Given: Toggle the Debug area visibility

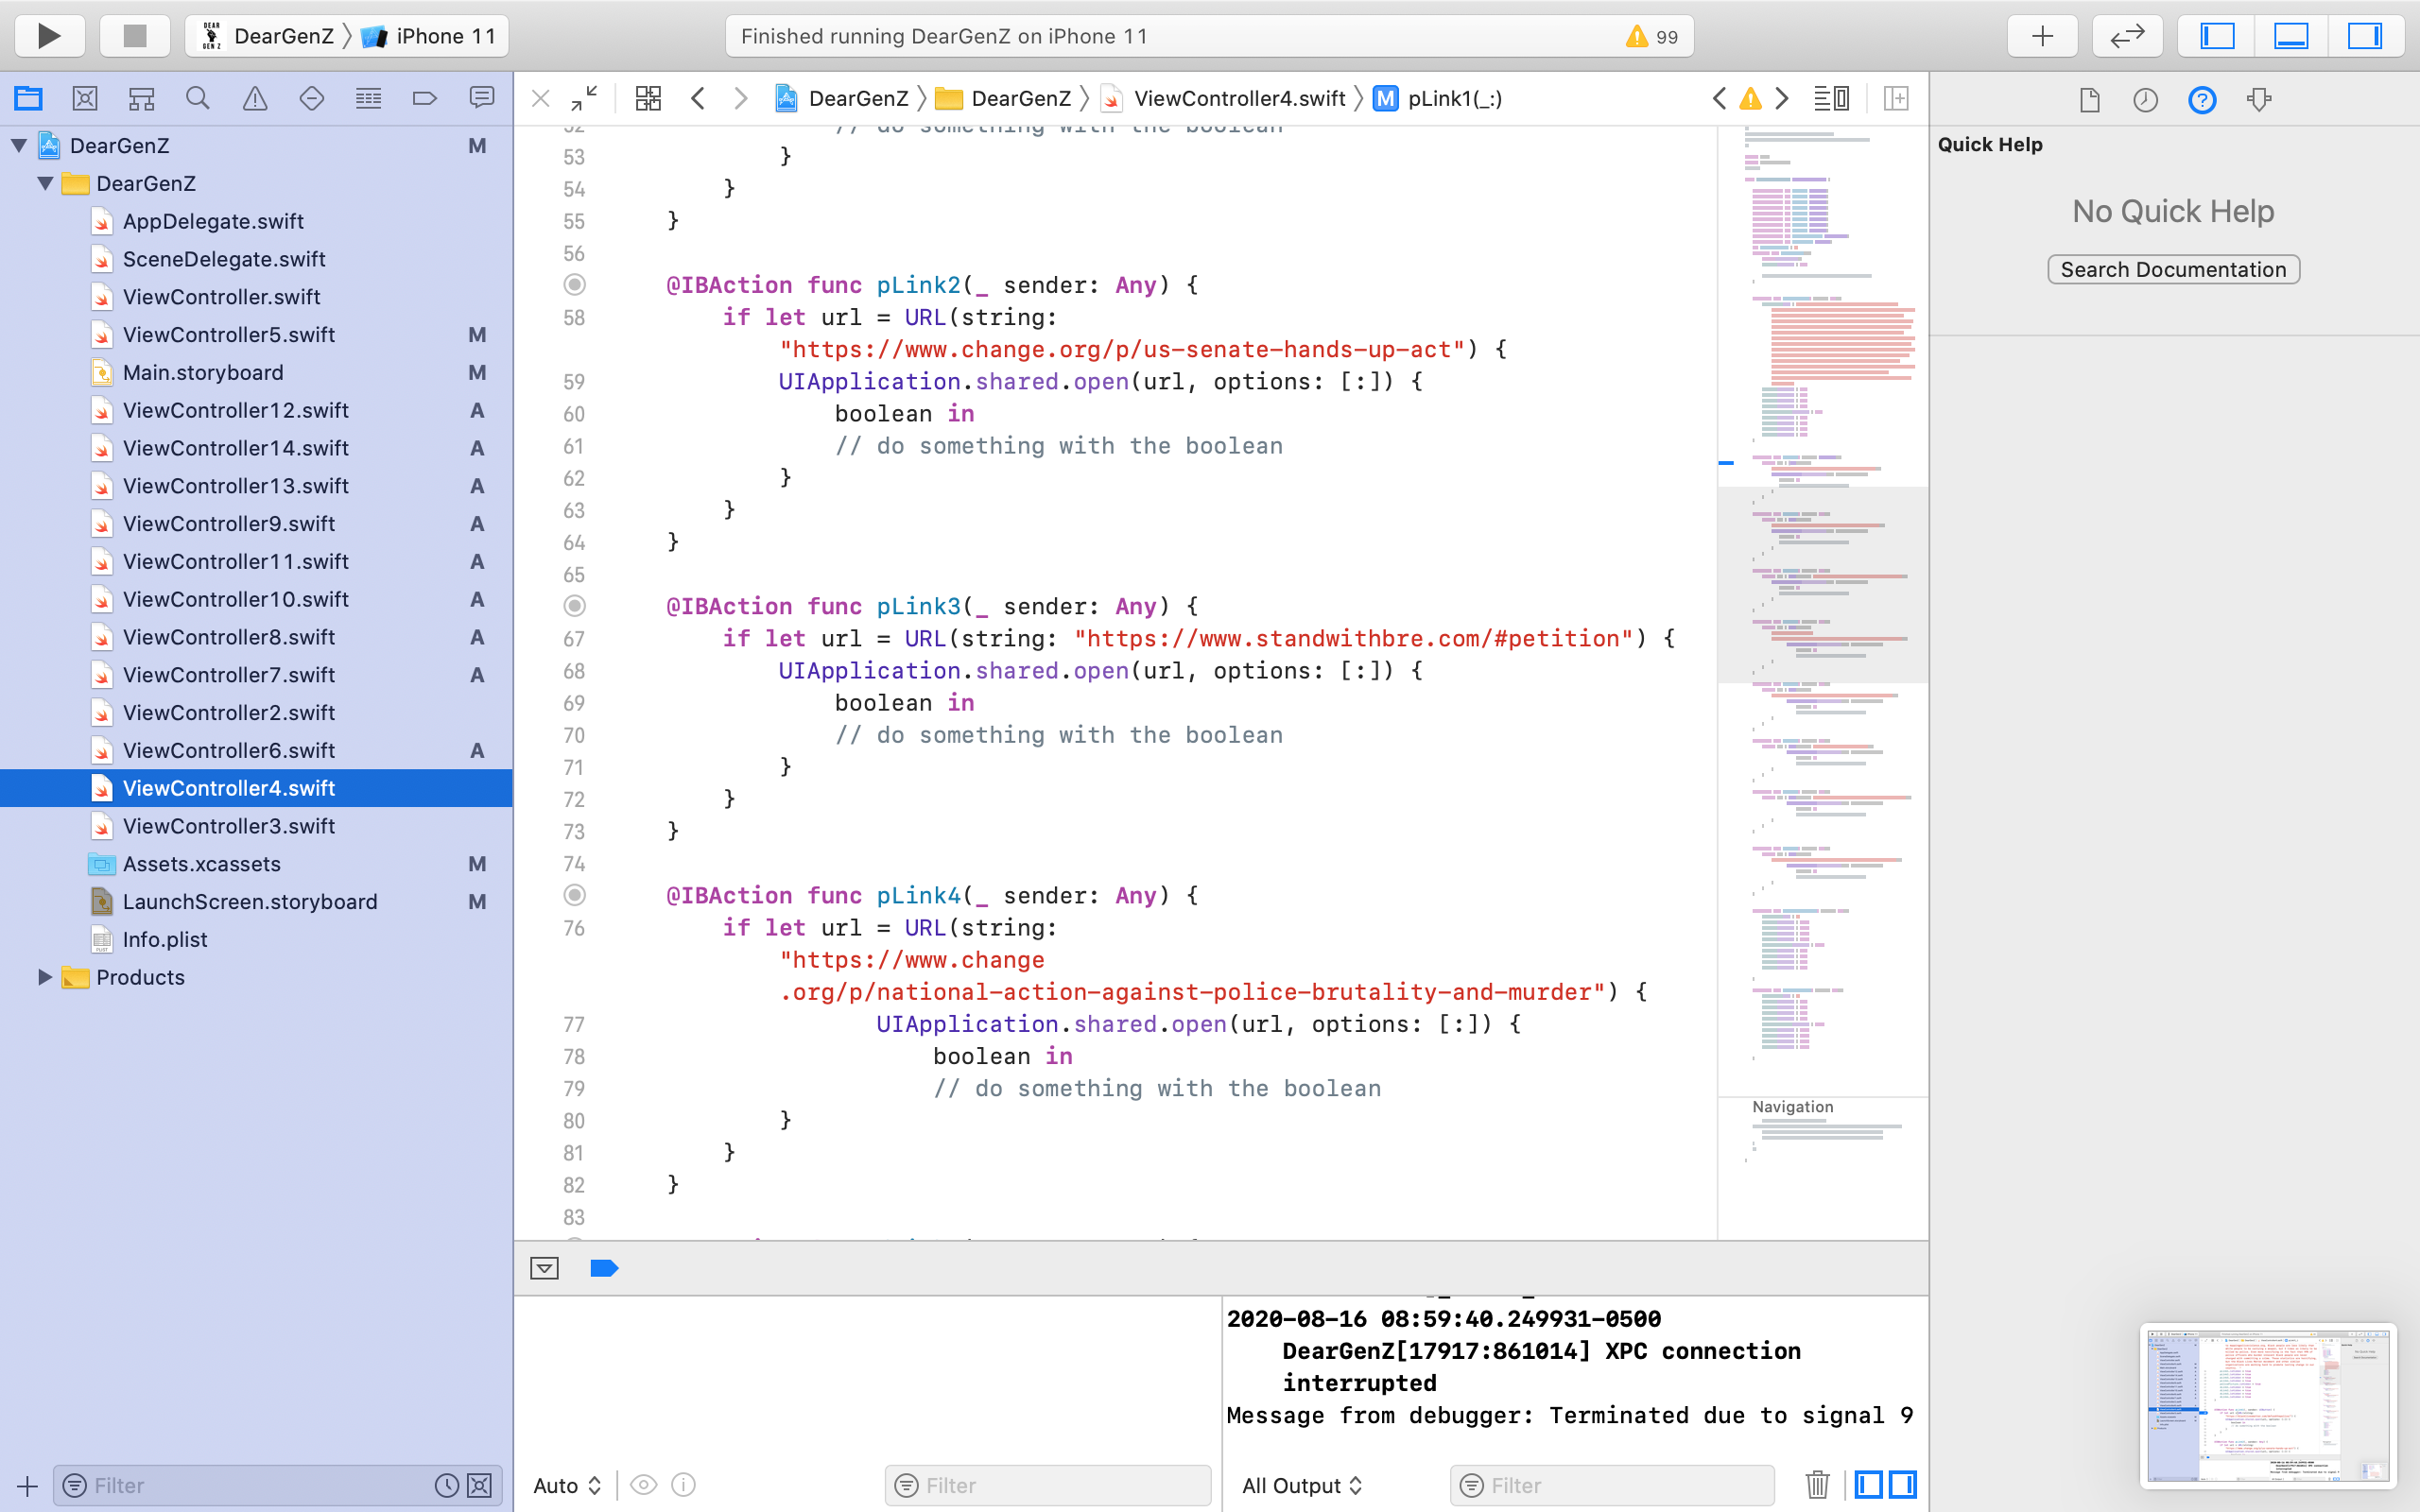Looking at the screenshot, I should [x=2291, y=36].
